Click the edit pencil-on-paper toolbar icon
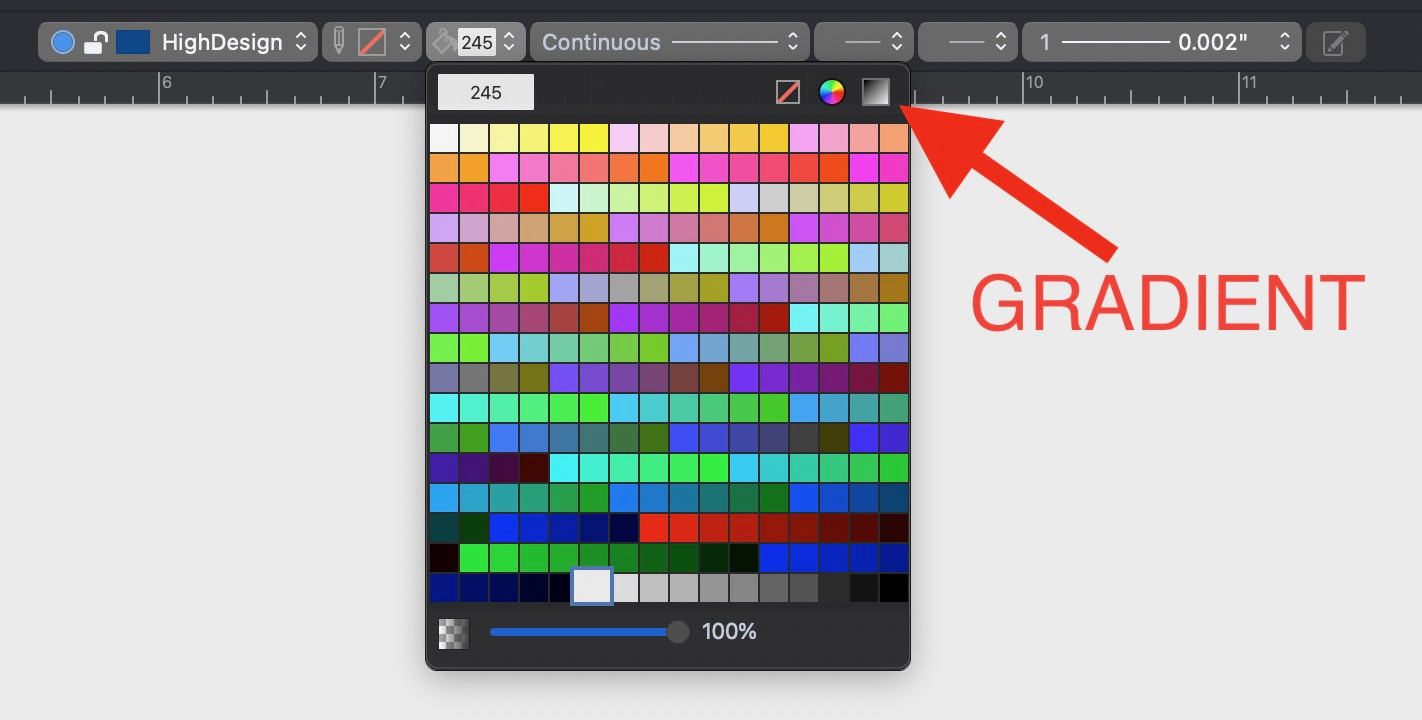The height and width of the screenshot is (720, 1422). [1336, 42]
